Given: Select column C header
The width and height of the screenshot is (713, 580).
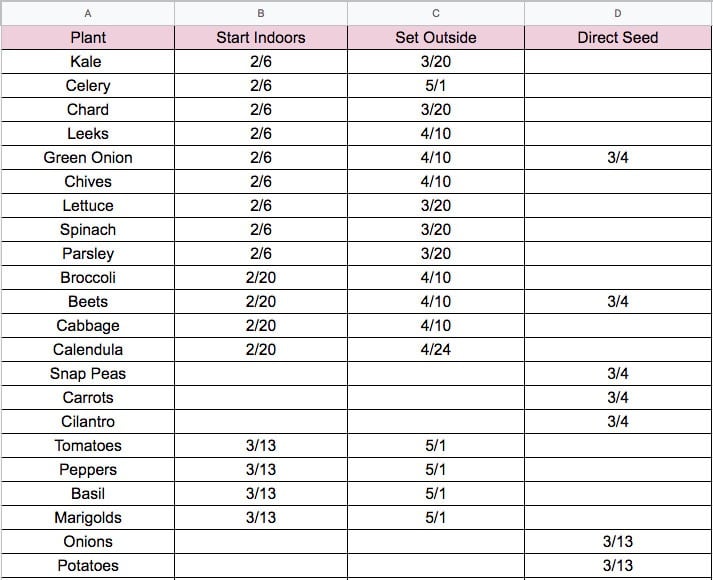Looking at the screenshot, I should click(436, 13).
